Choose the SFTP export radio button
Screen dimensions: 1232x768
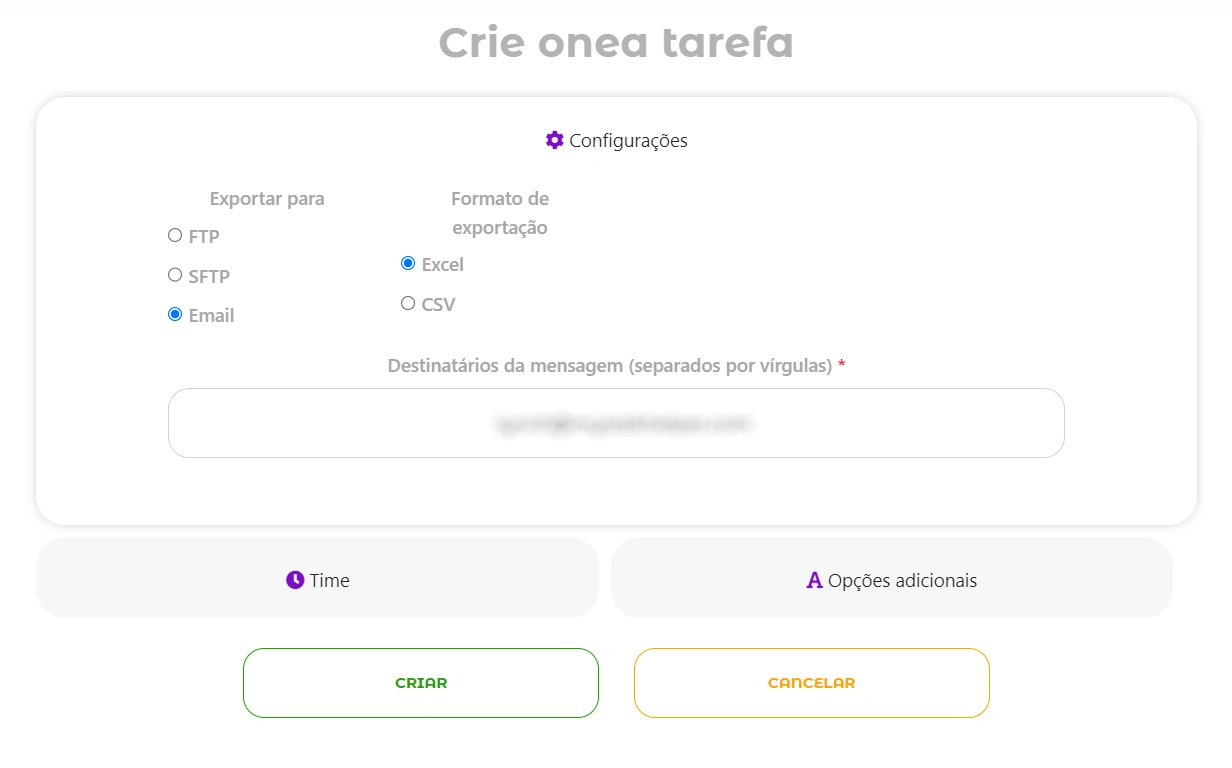[175, 275]
